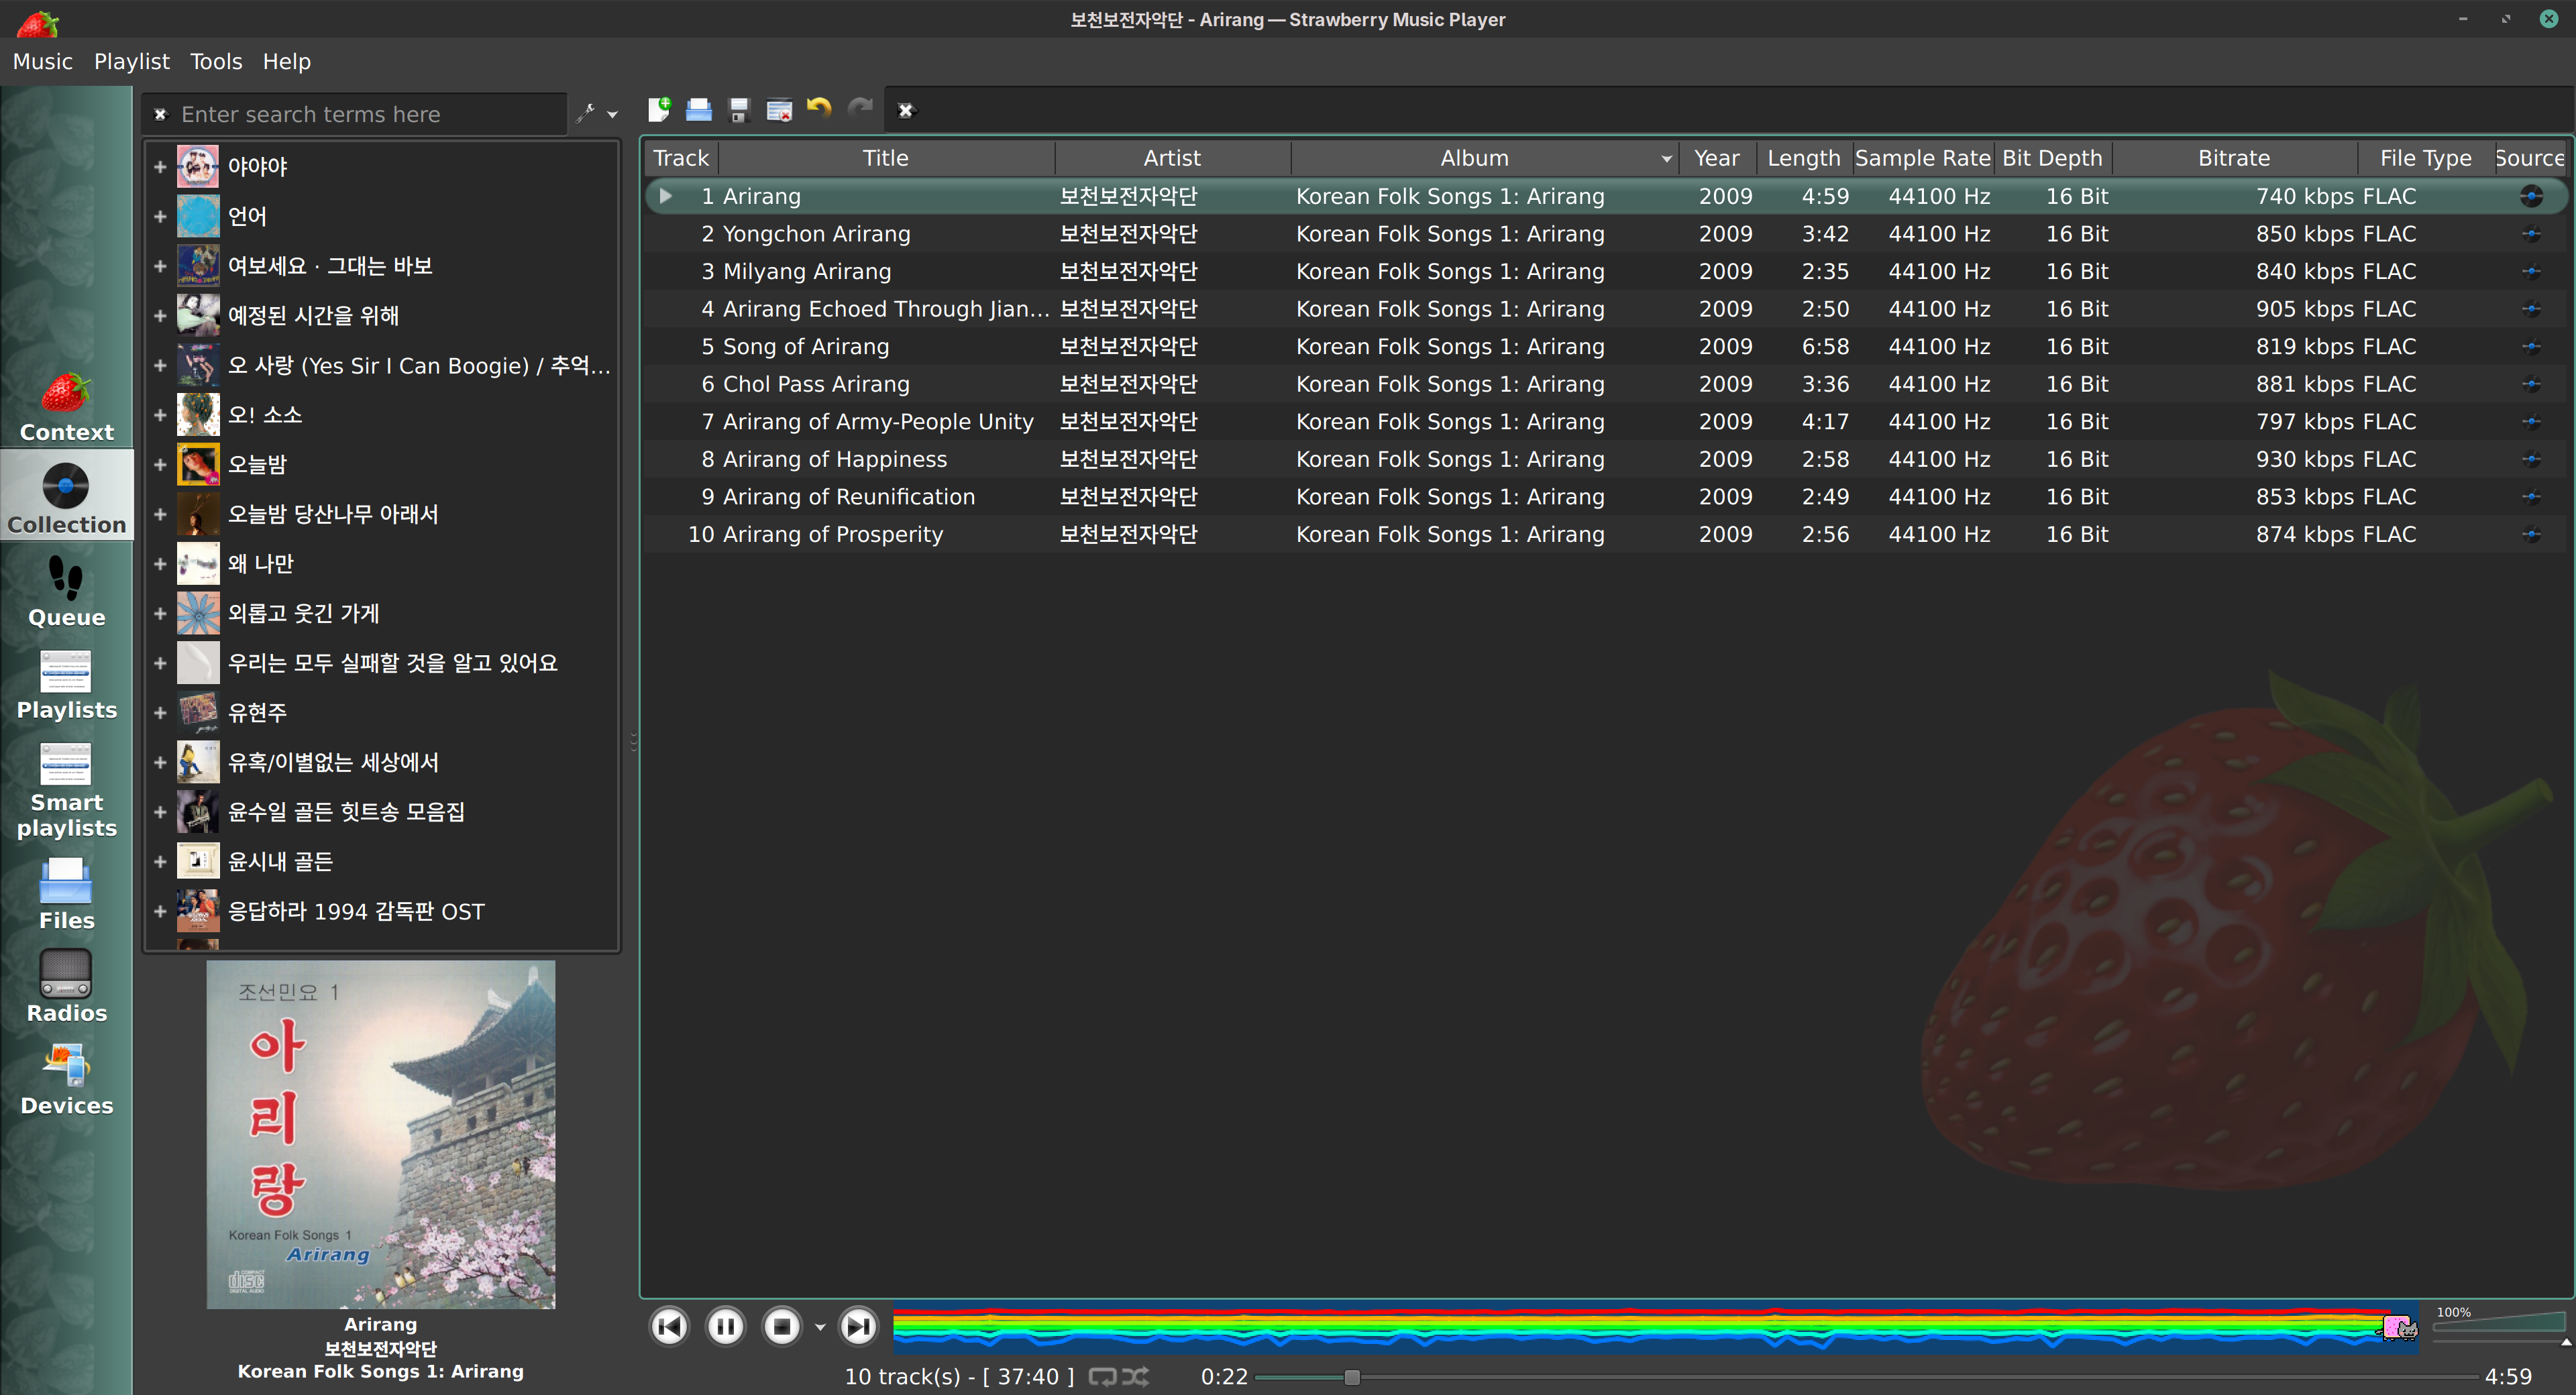This screenshot has height=1395, width=2576.
Task: Open the Files browser tab
Action: 66,894
